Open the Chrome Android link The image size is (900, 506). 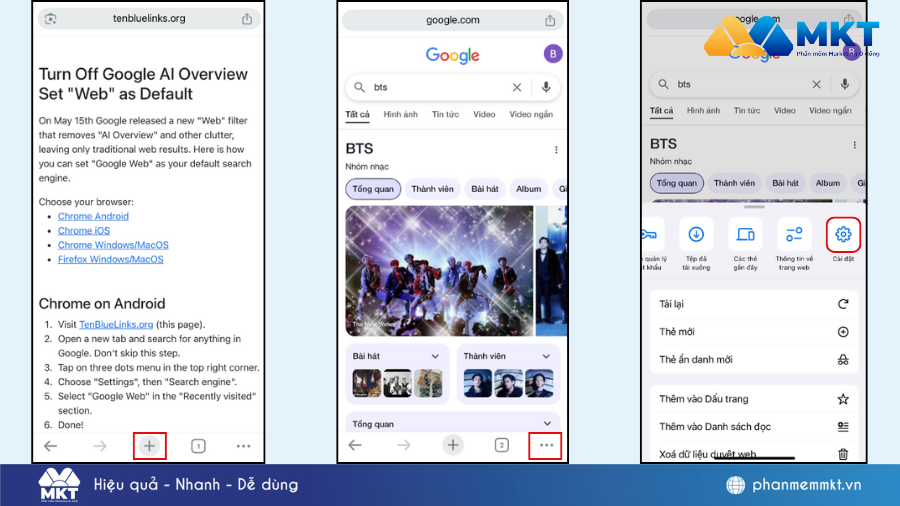click(93, 216)
